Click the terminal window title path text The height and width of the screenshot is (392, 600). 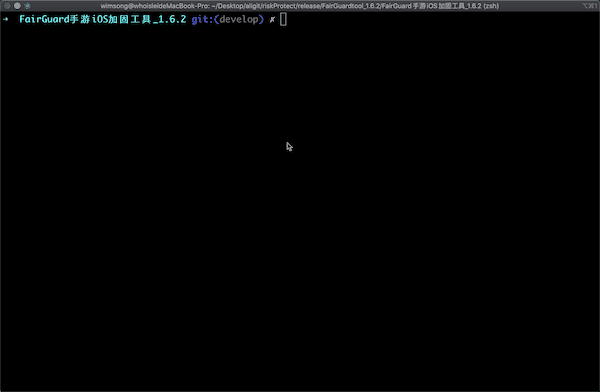300,6
